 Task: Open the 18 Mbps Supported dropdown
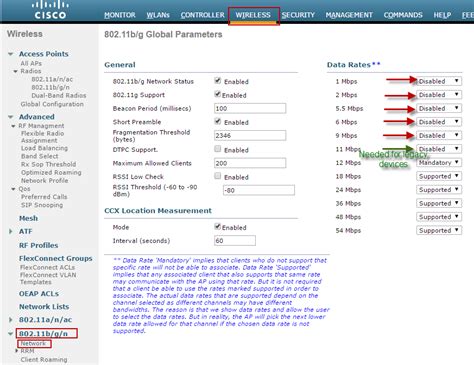pos(439,176)
